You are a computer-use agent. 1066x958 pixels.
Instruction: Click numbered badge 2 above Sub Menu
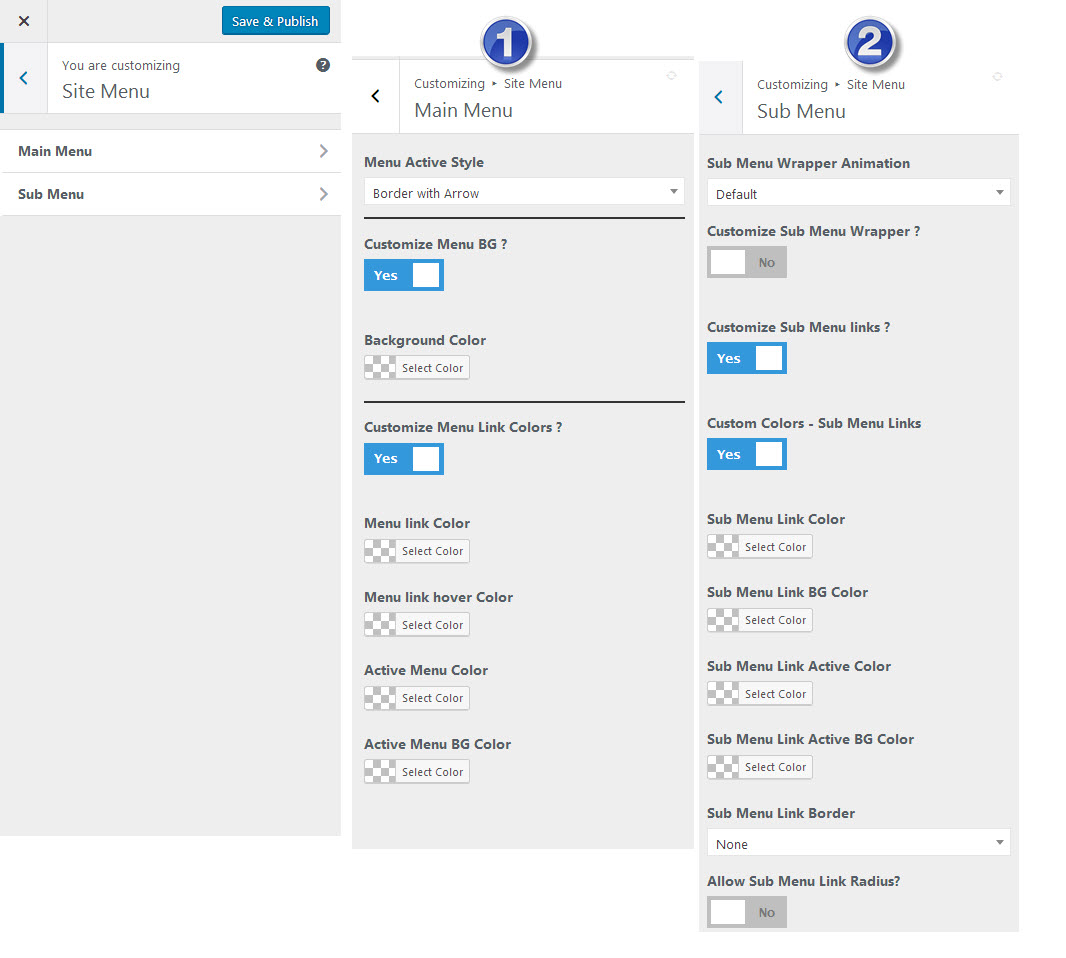pos(870,43)
